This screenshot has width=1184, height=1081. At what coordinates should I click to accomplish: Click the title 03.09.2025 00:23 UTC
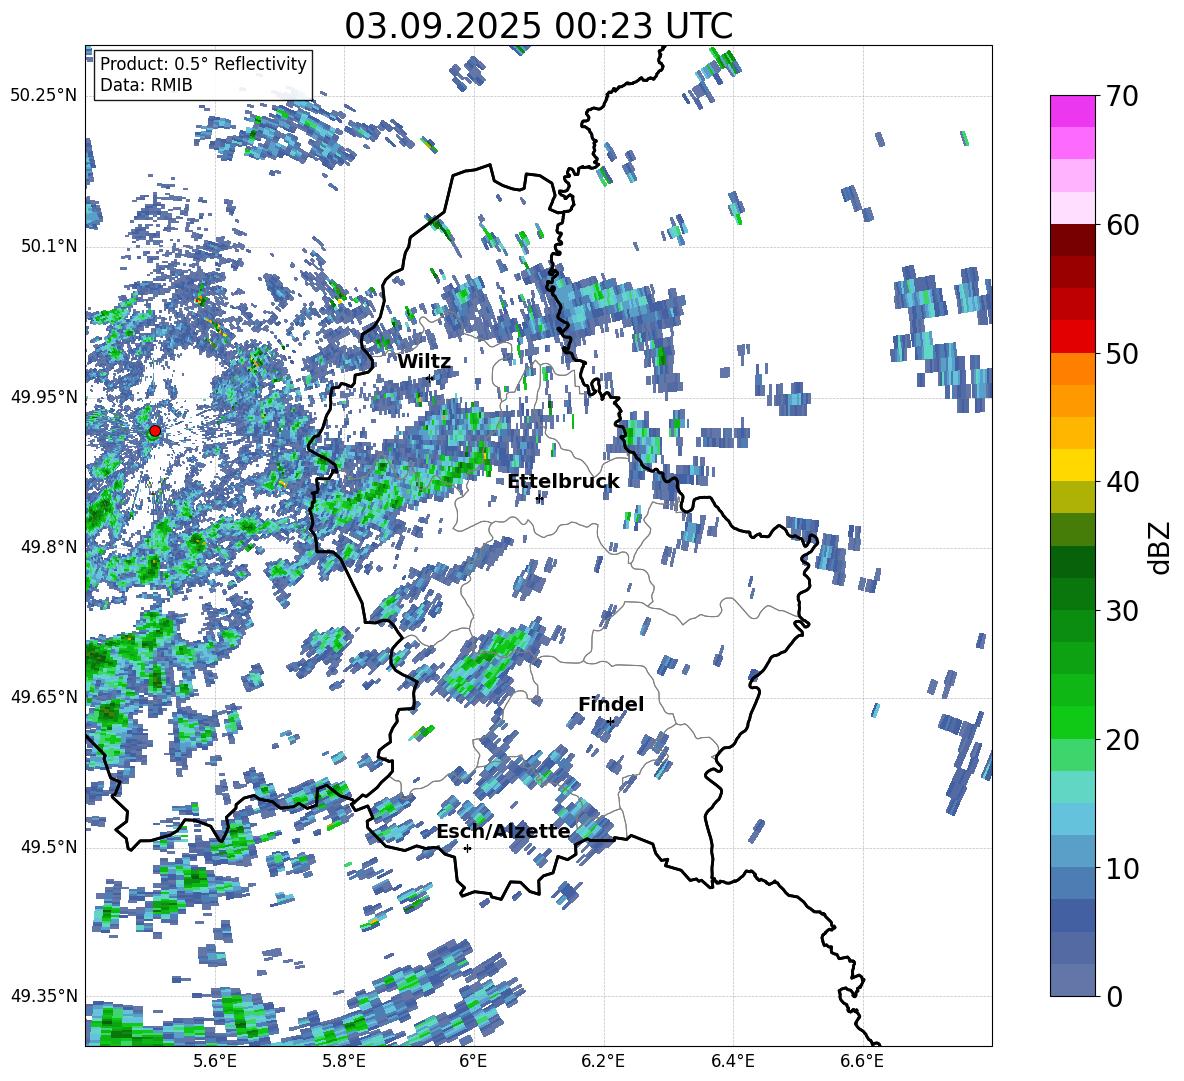538,26
